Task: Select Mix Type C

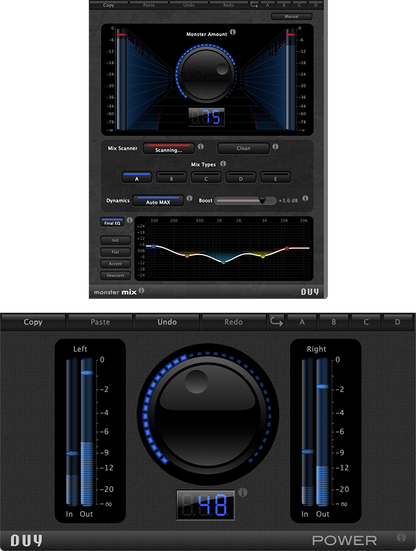Action: pos(206,177)
